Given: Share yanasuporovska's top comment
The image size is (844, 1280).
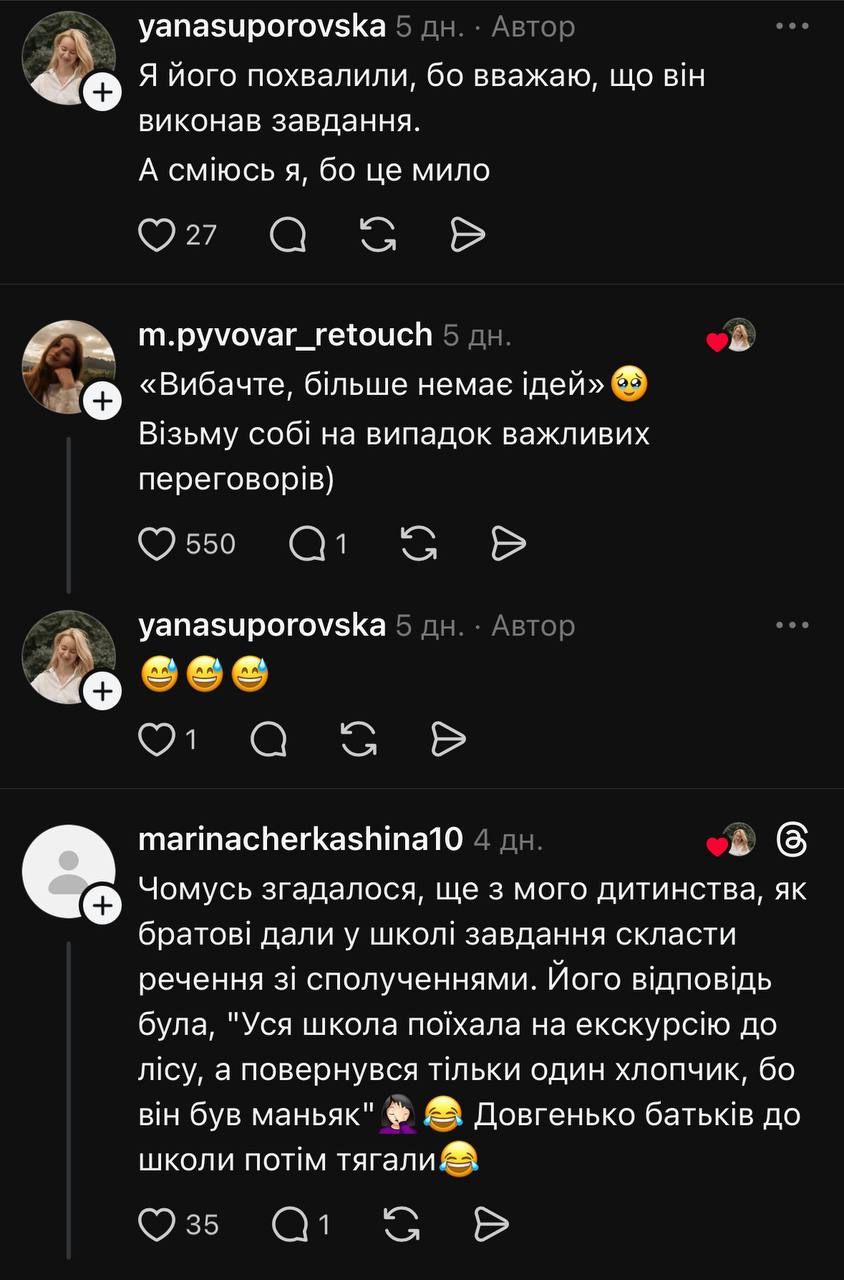Looking at the screenshot, I should tap(467, 234).
